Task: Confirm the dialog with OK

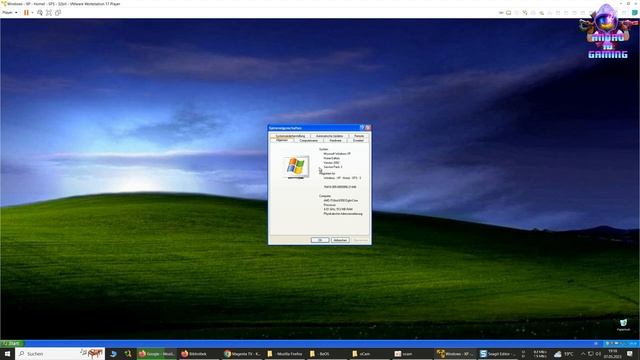Action: (320, 240)
